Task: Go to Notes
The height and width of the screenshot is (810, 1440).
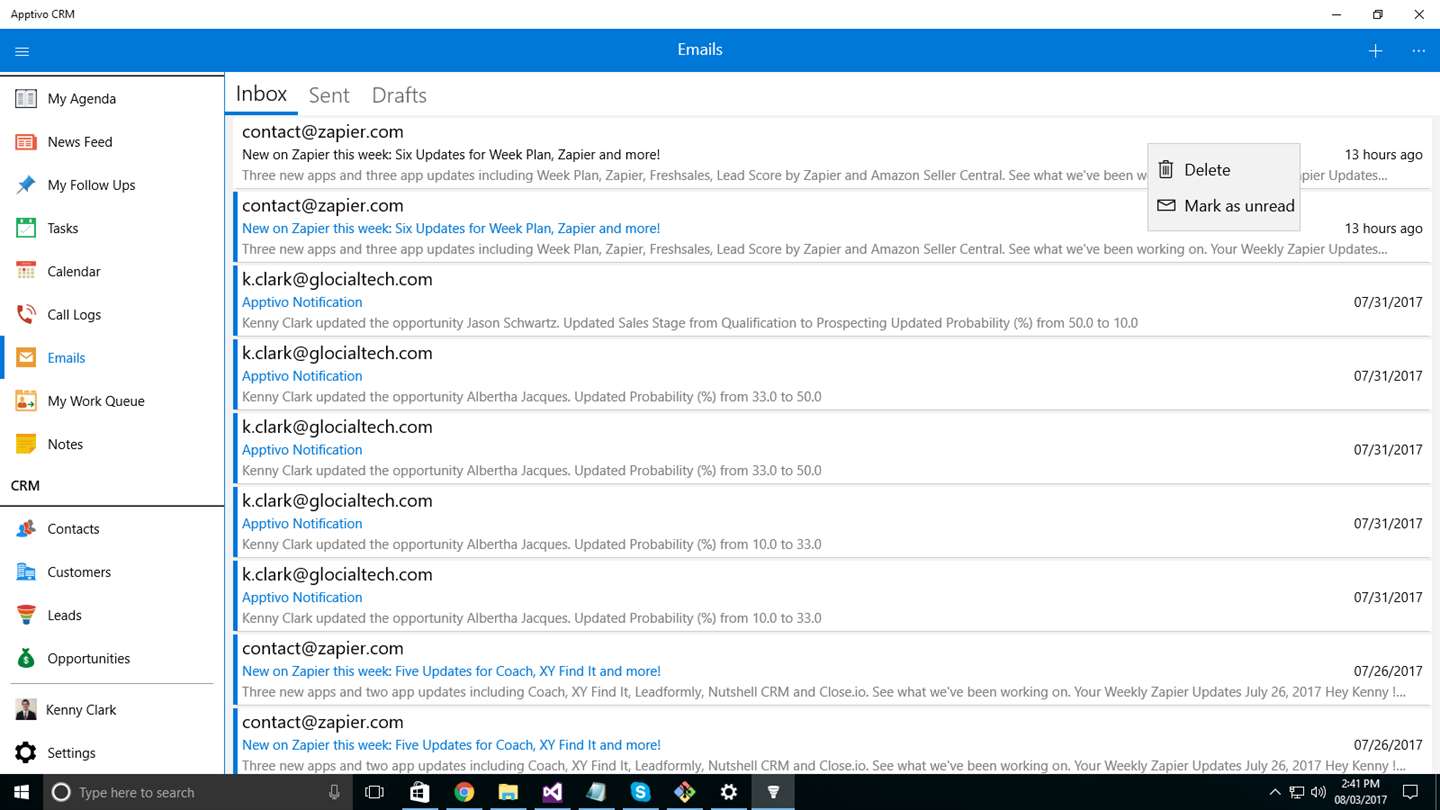Action: point(112,444)
